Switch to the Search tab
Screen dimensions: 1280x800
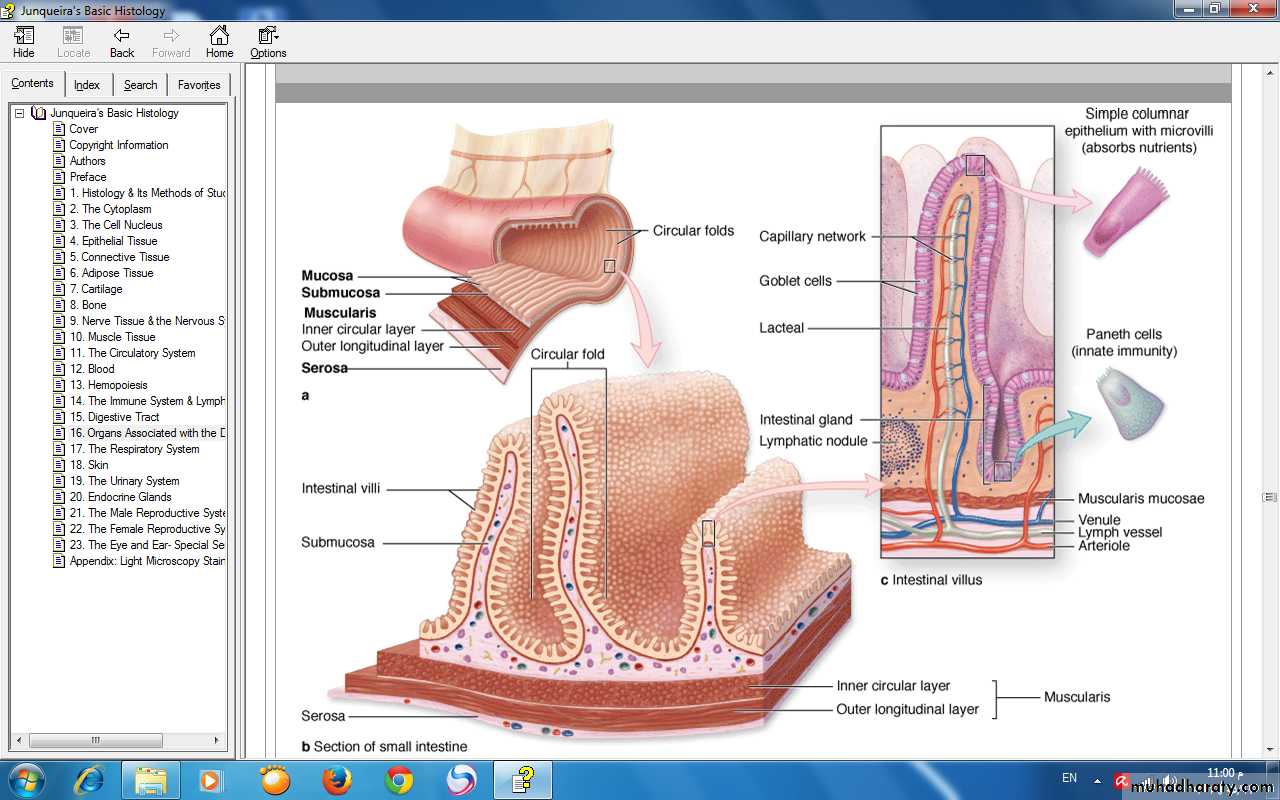[x=140, y=85]
